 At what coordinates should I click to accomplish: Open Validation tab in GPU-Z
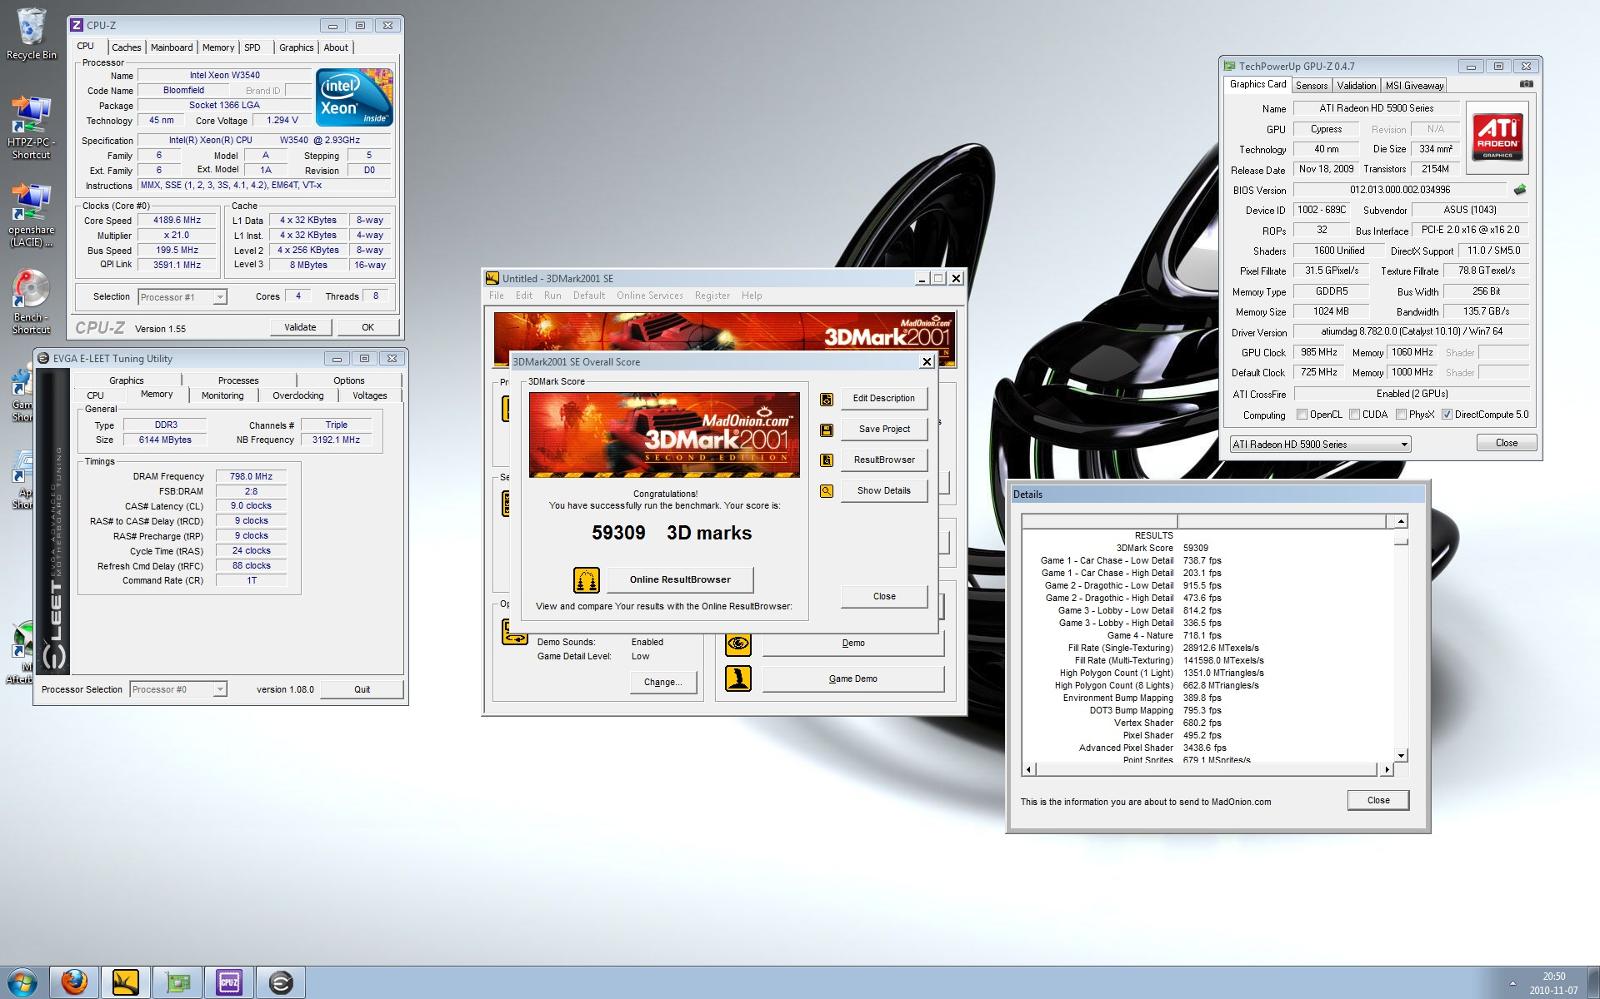click(x=1357, y=86)
